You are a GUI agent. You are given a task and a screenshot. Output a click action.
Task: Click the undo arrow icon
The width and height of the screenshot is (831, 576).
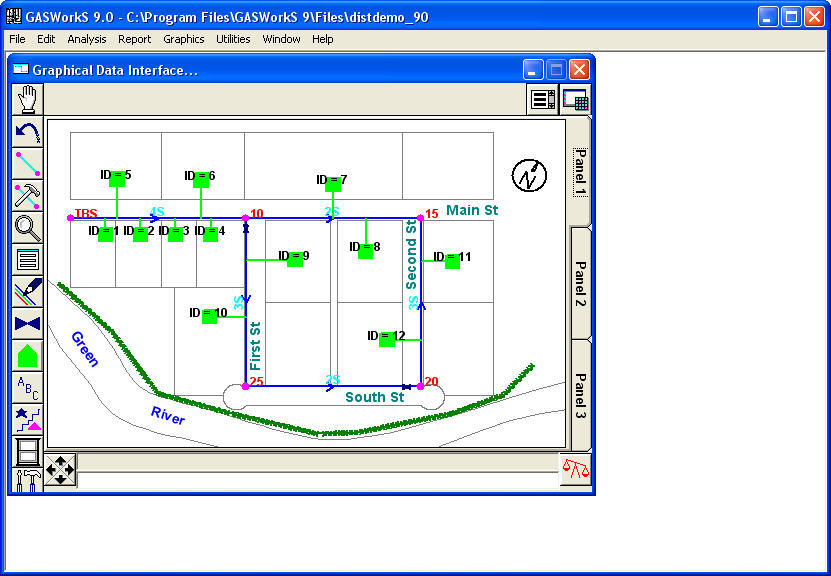click(x=26, y=131)
